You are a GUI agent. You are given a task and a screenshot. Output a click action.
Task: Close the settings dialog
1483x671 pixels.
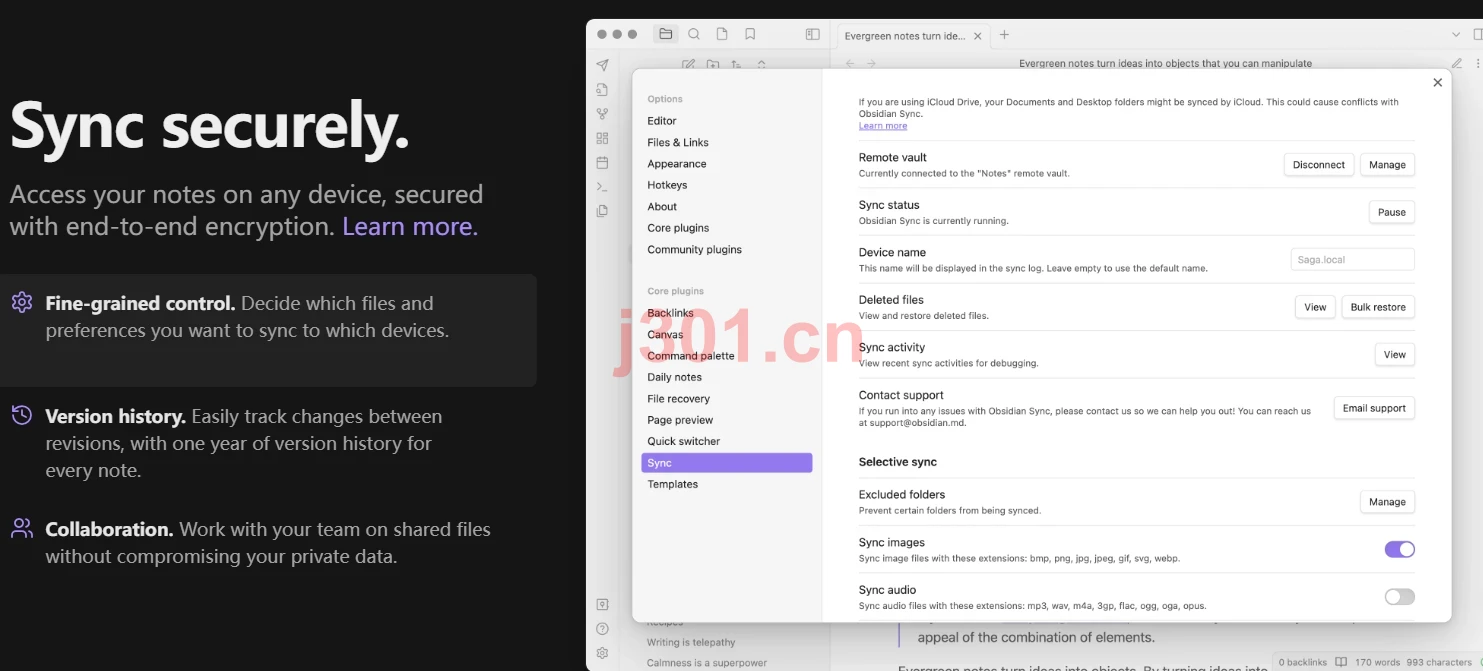(1437, 83)
